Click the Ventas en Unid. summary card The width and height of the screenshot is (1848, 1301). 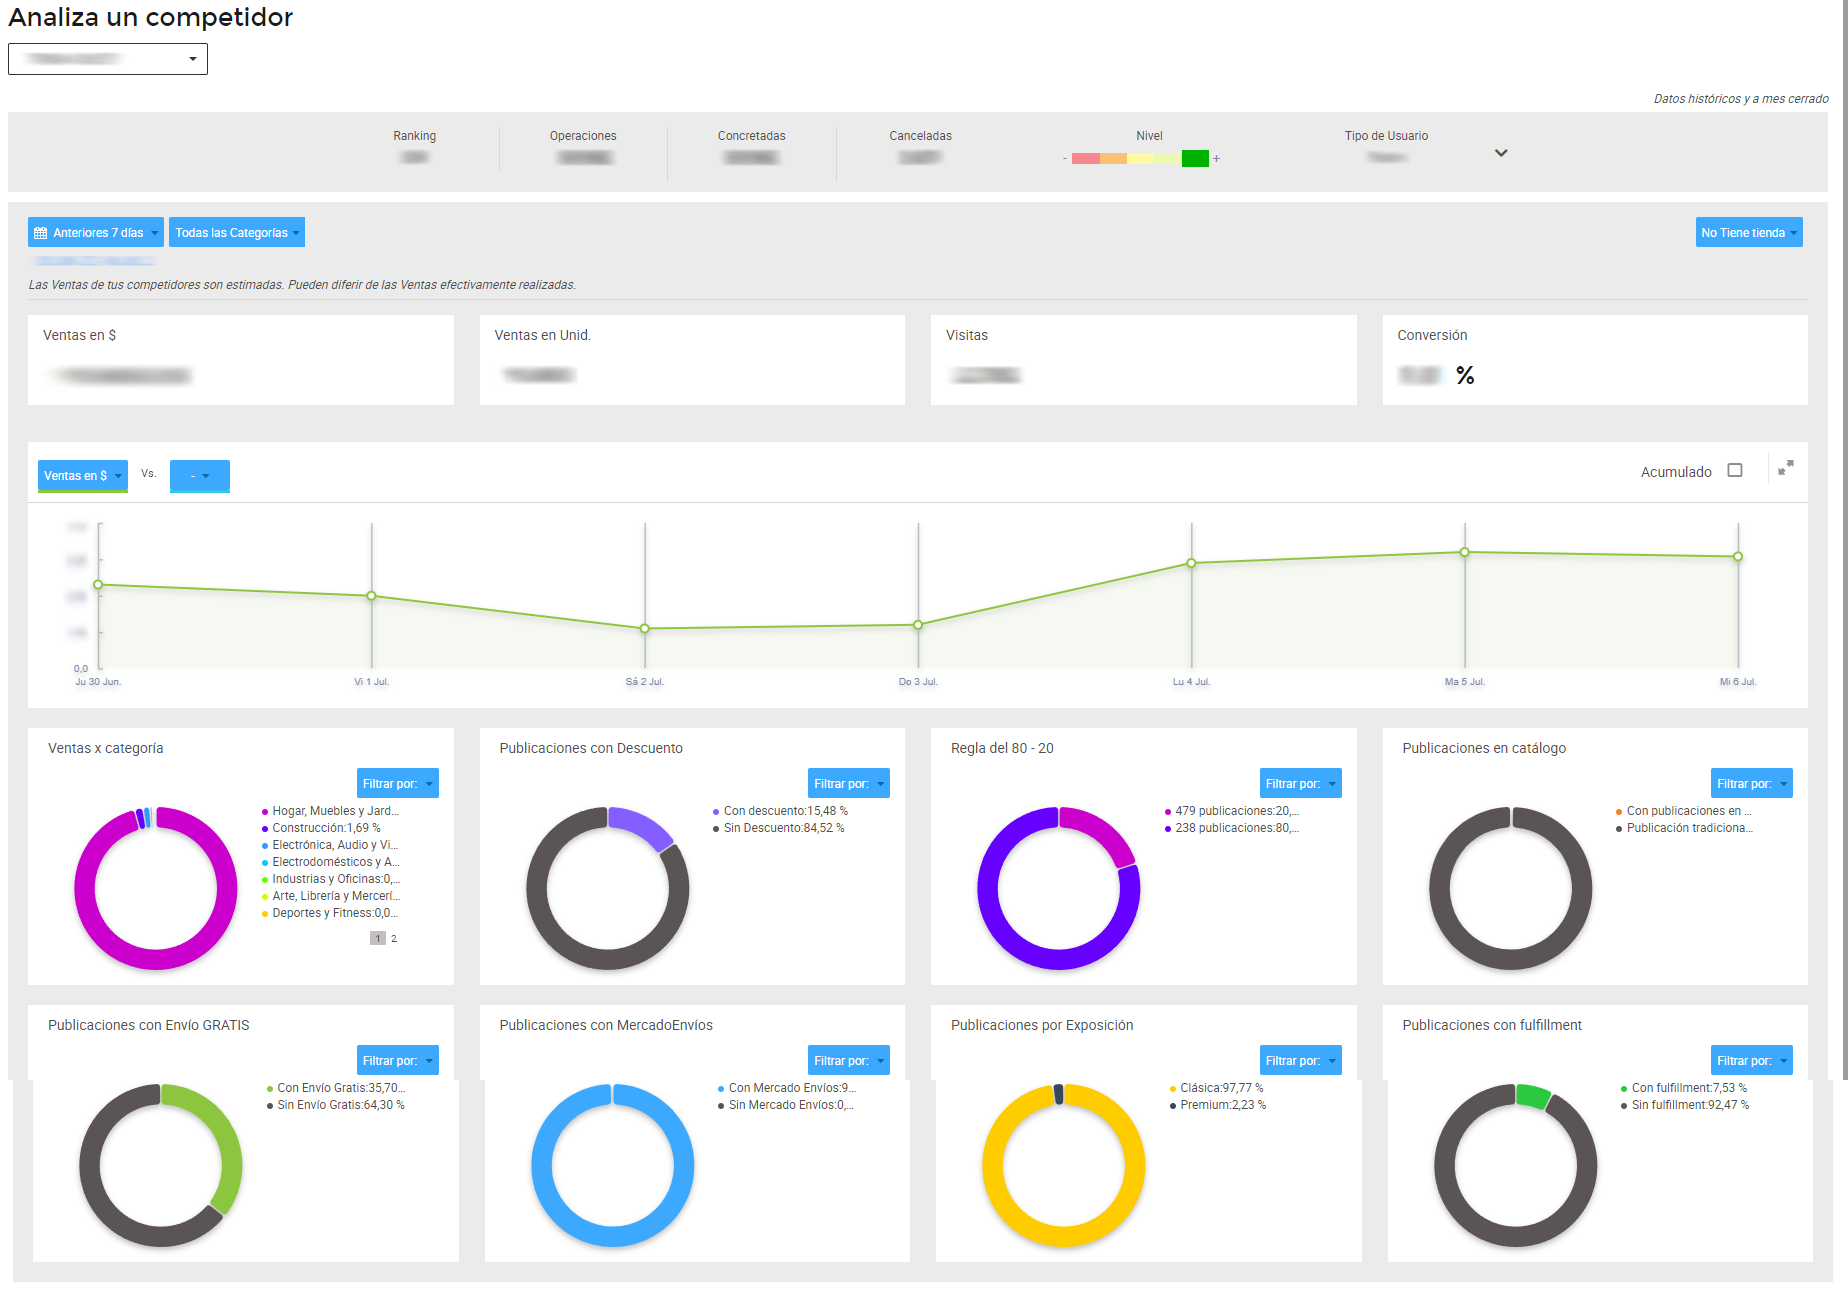pyautogui.click(x=692, y=360)
